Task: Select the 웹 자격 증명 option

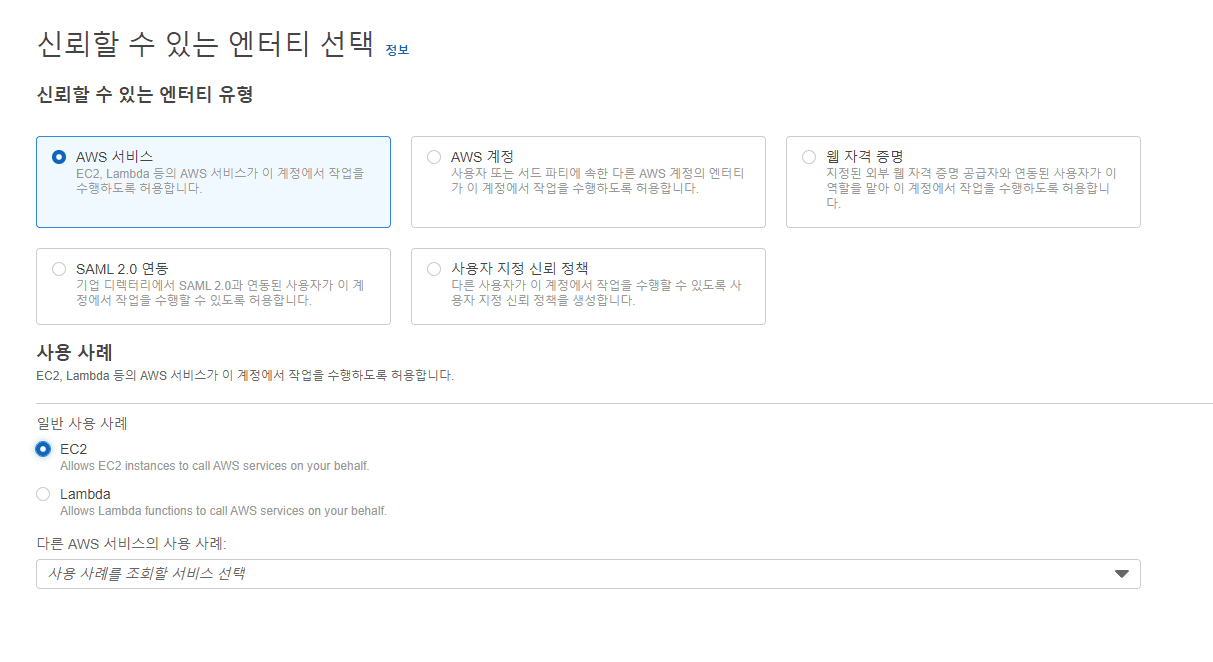Action: (809, 157)
